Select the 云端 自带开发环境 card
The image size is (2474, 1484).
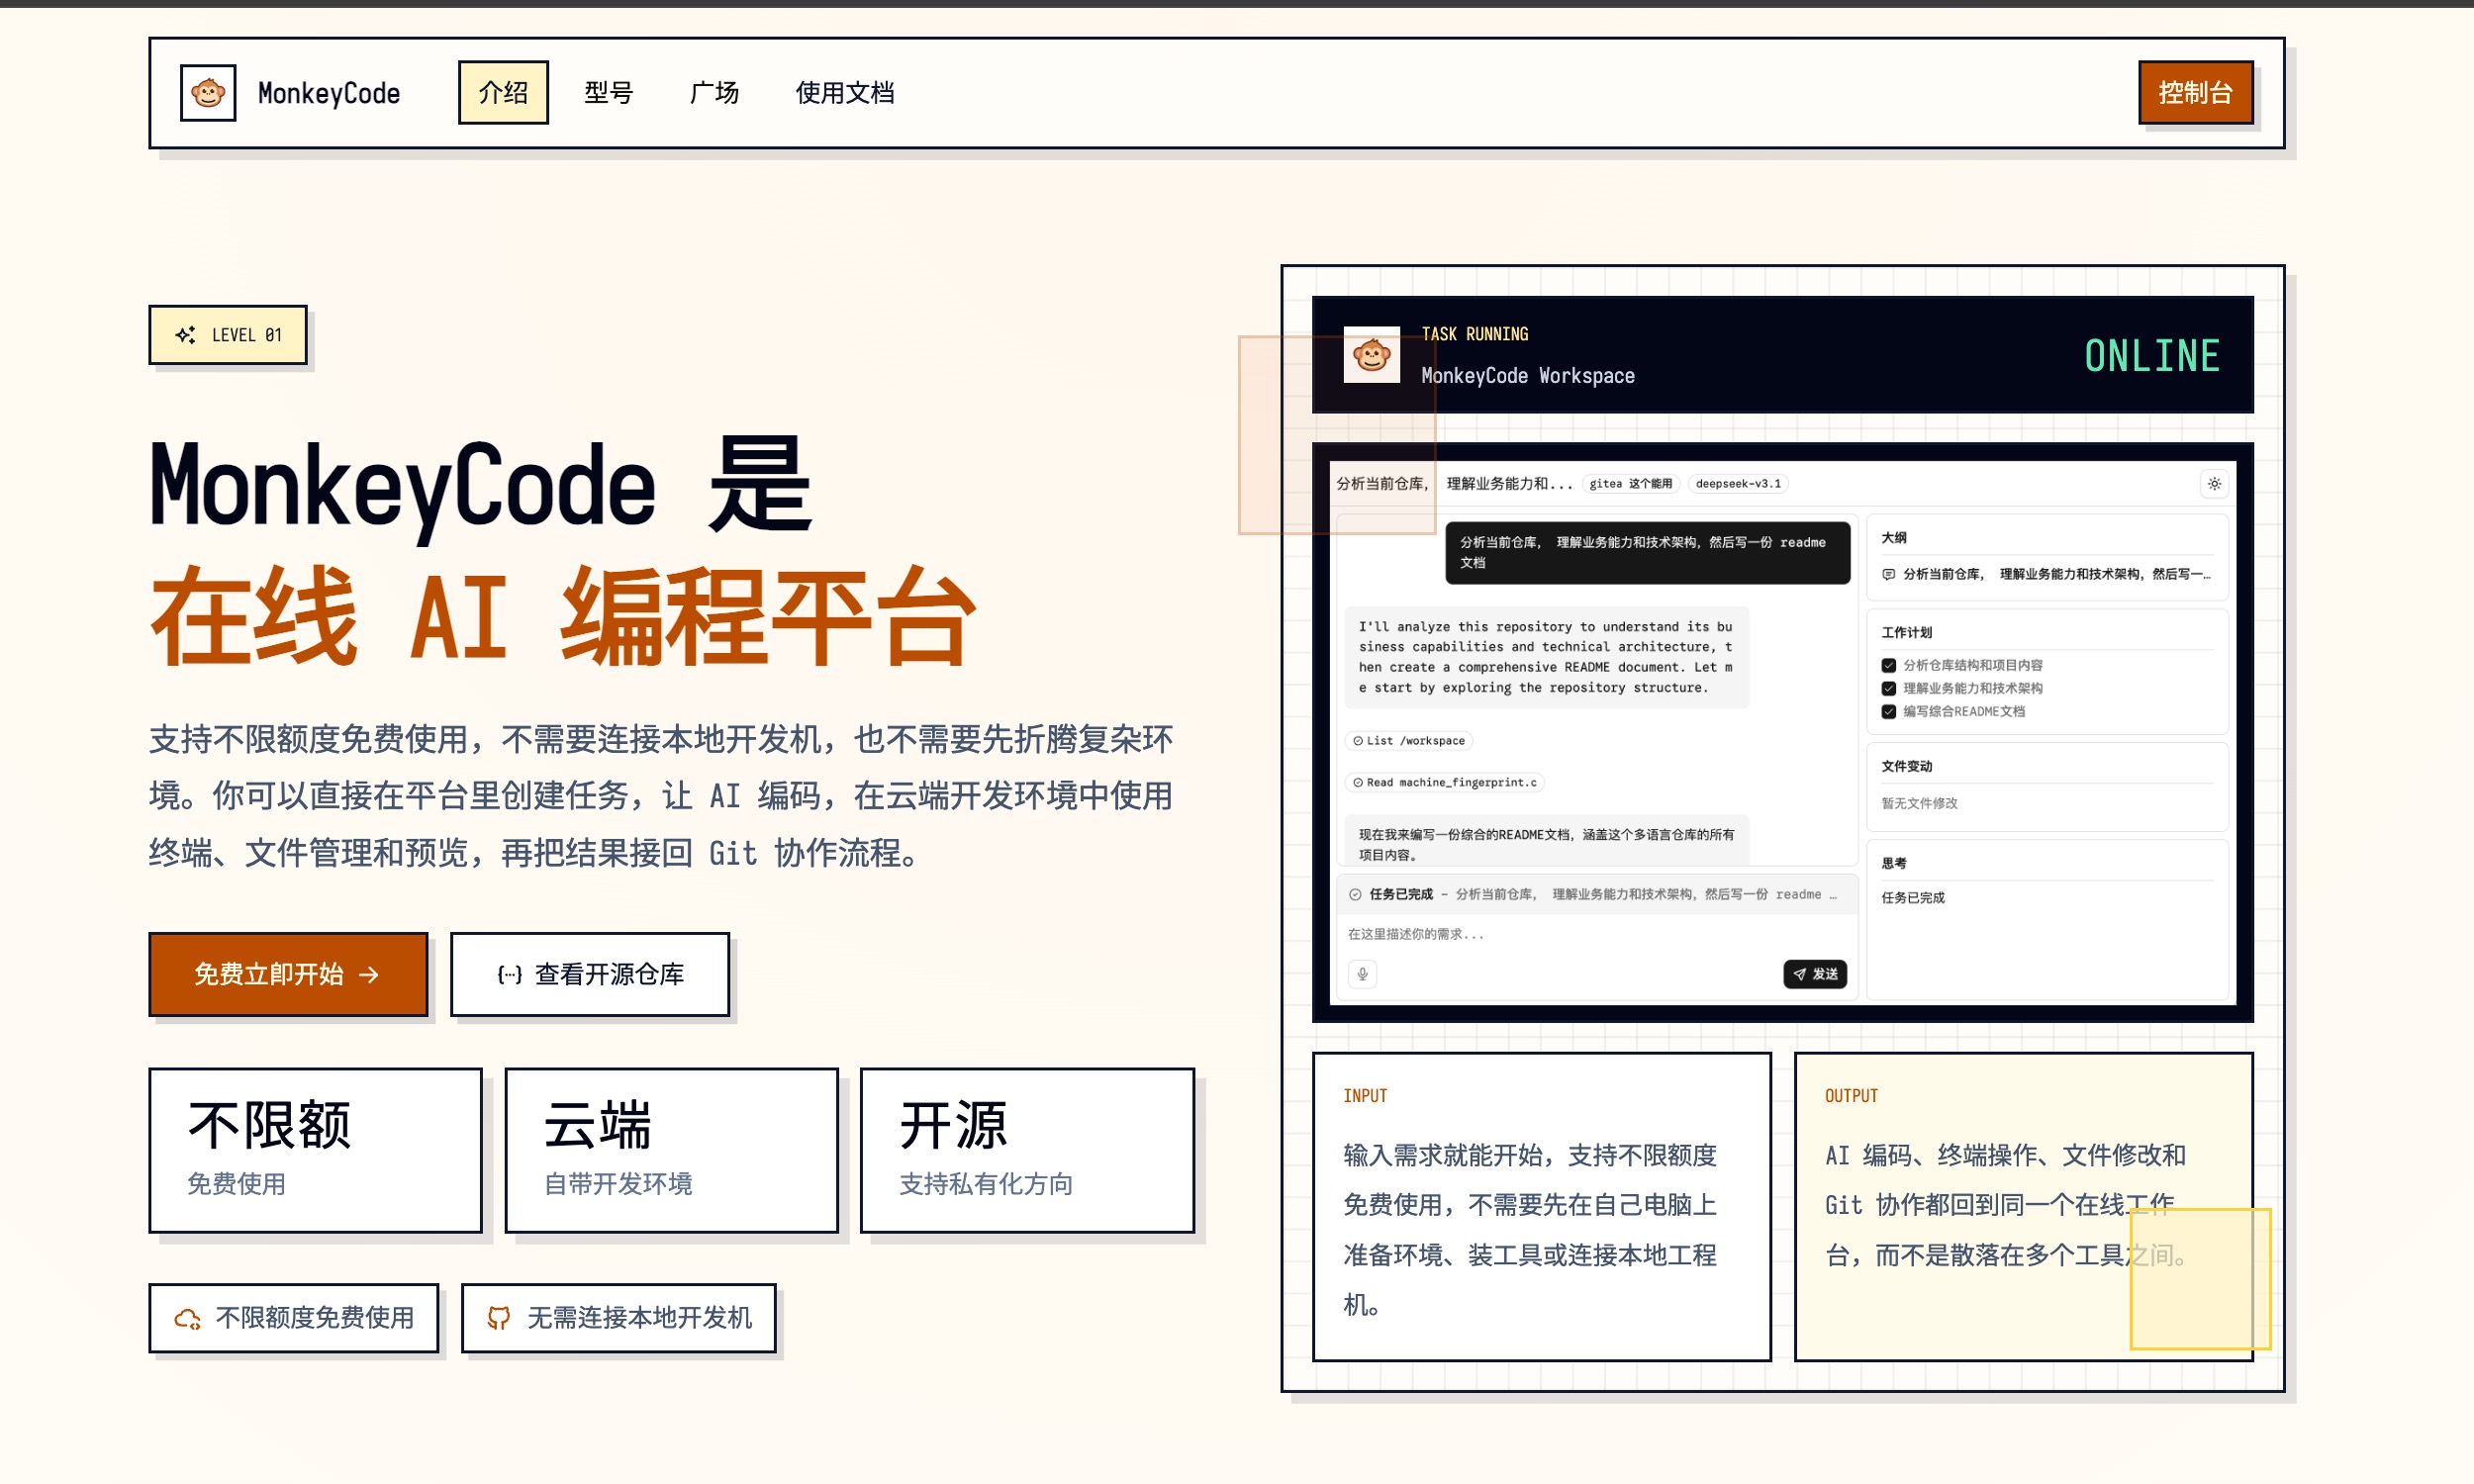click(672, 1150)
